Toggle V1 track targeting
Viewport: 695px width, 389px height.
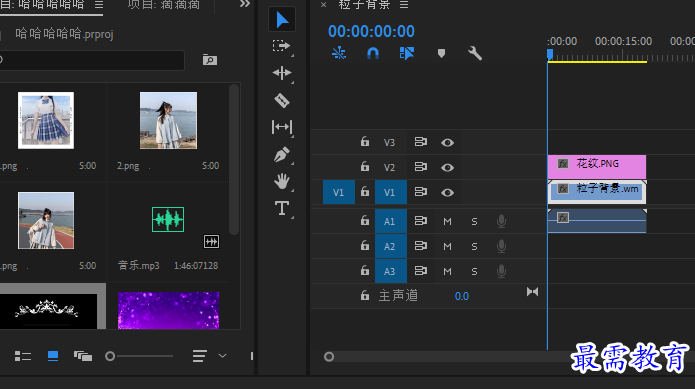(390, 192)
